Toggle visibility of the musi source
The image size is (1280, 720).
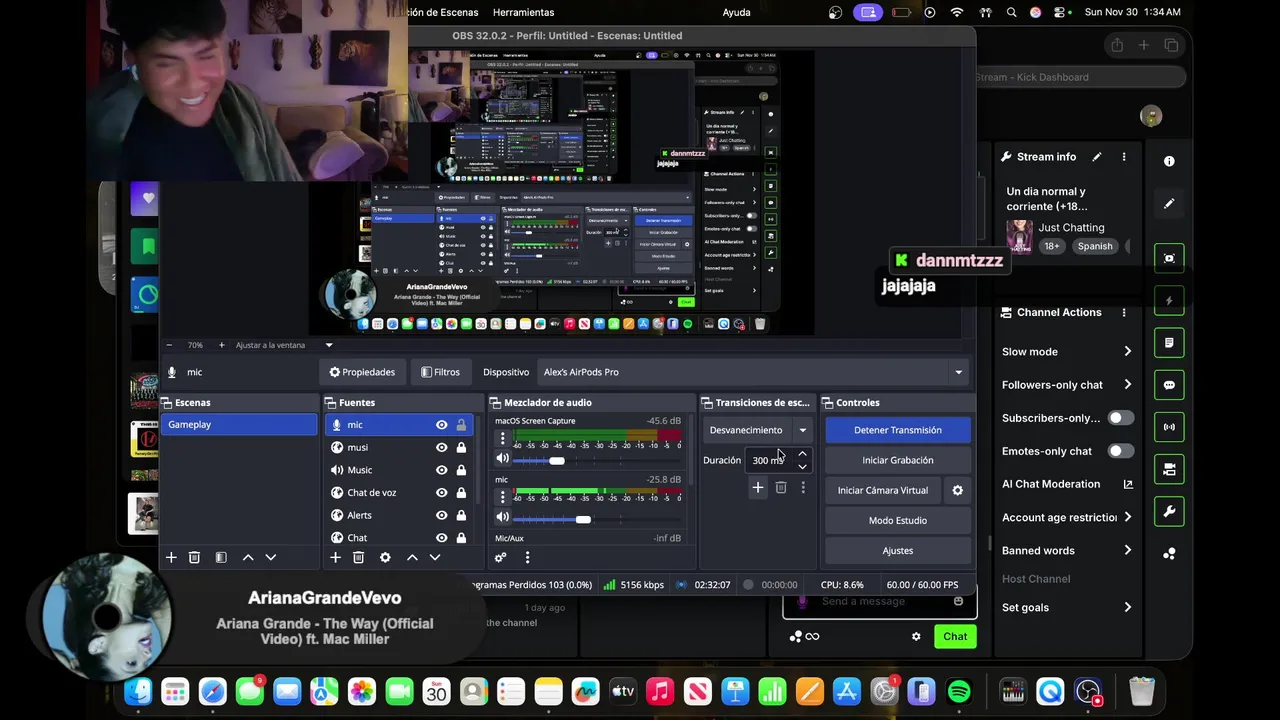point(441,447)
